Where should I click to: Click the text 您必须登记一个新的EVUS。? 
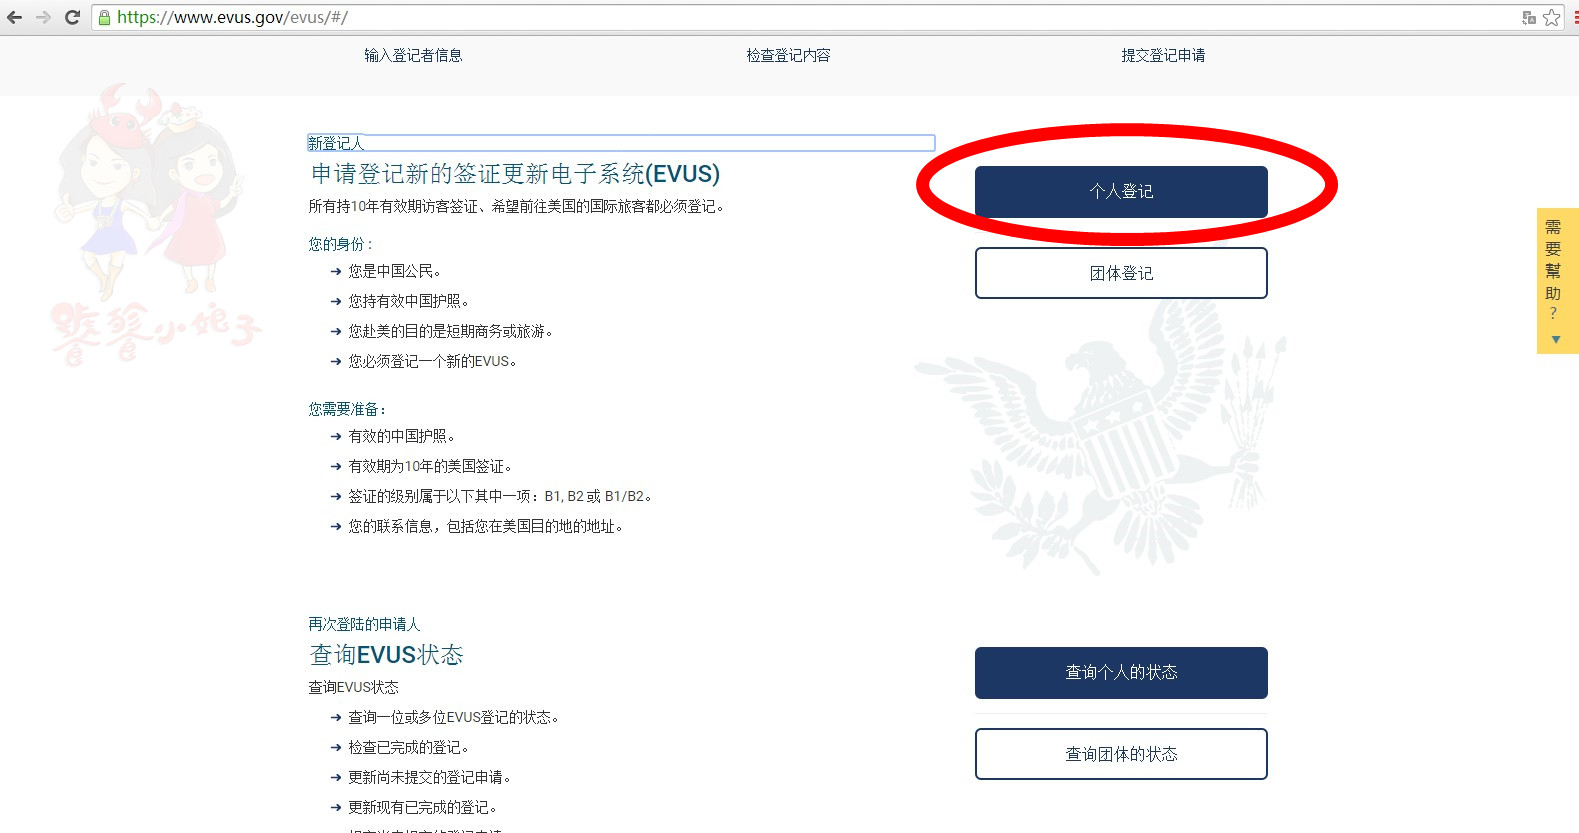coord(433,361)
